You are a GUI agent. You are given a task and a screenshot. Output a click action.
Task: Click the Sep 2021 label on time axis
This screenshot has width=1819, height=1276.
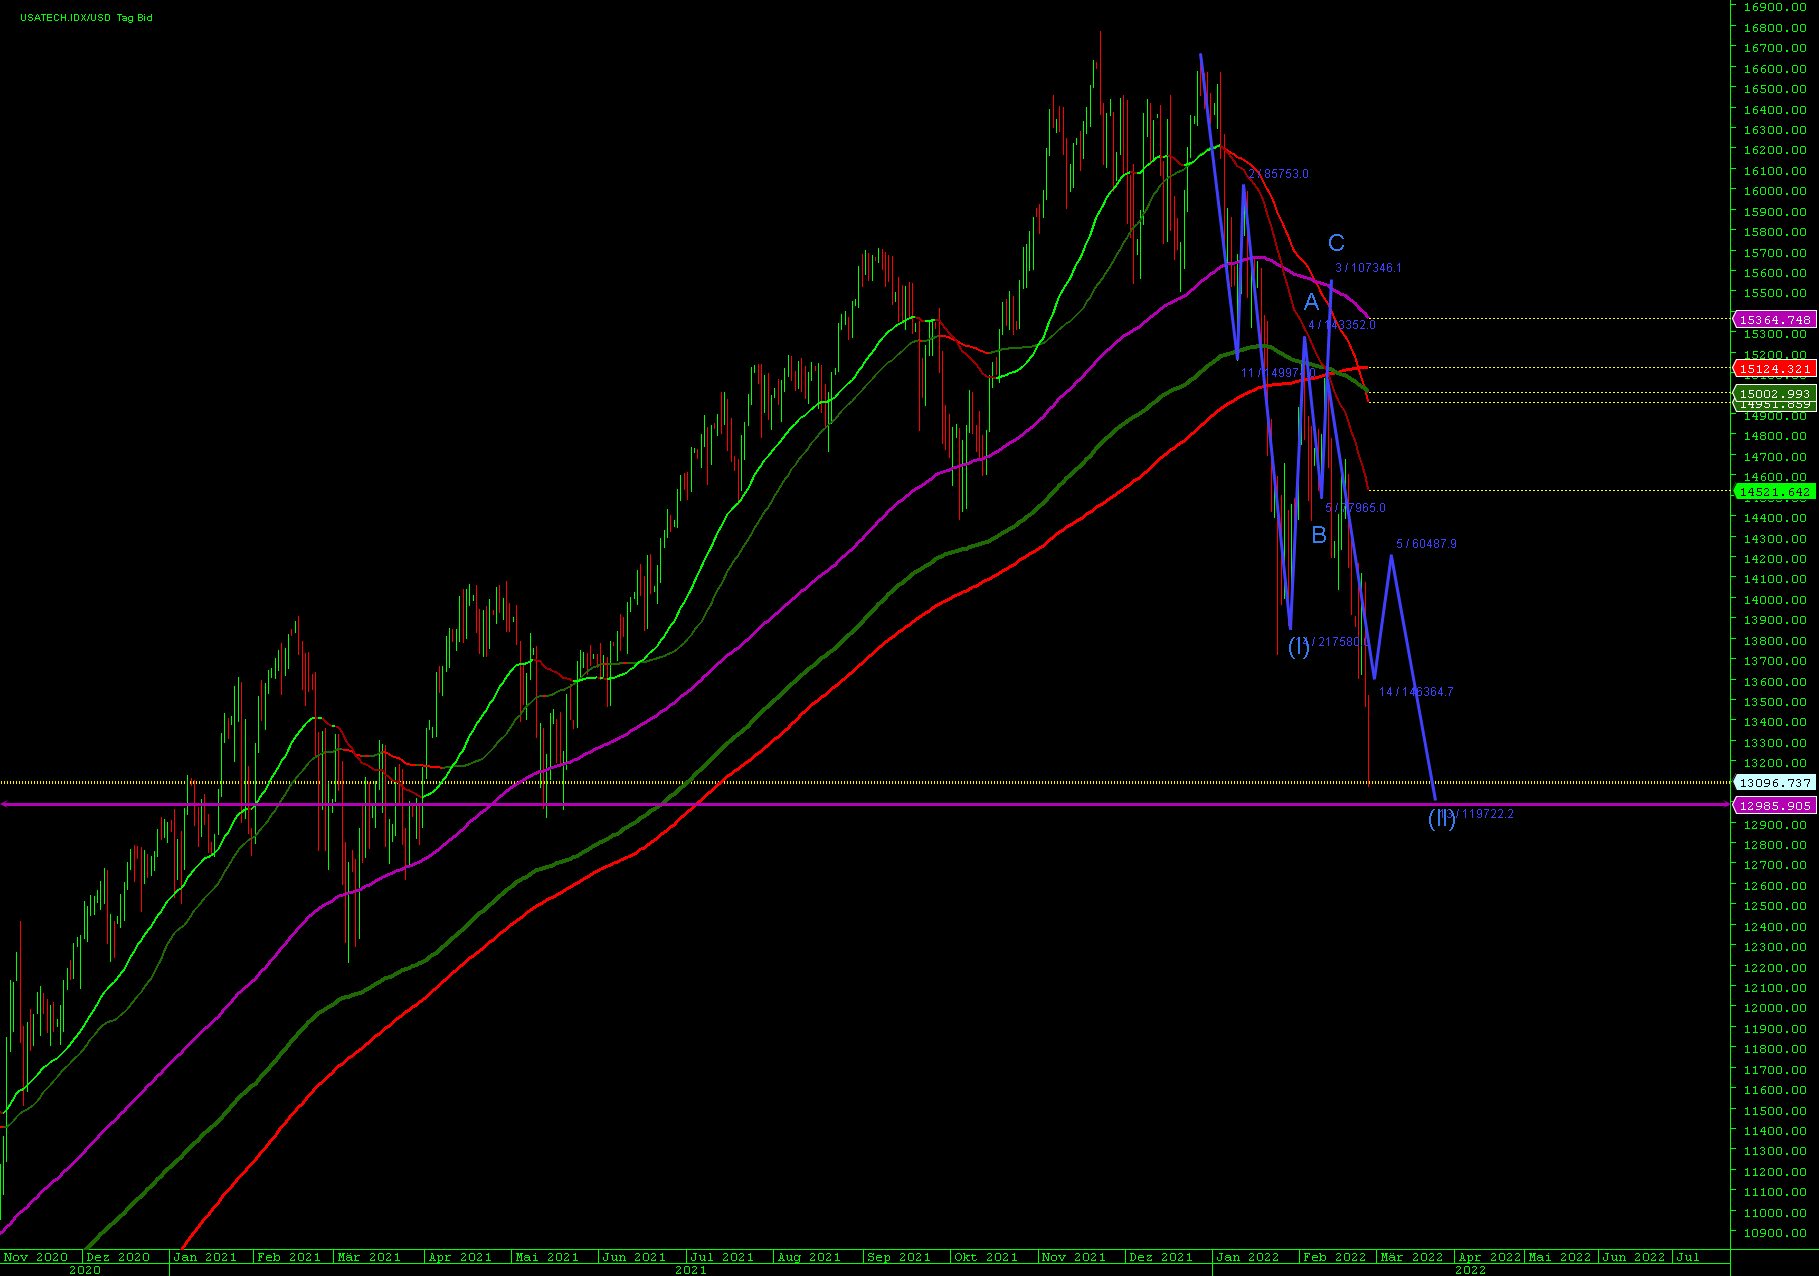tap(898, 1257)
